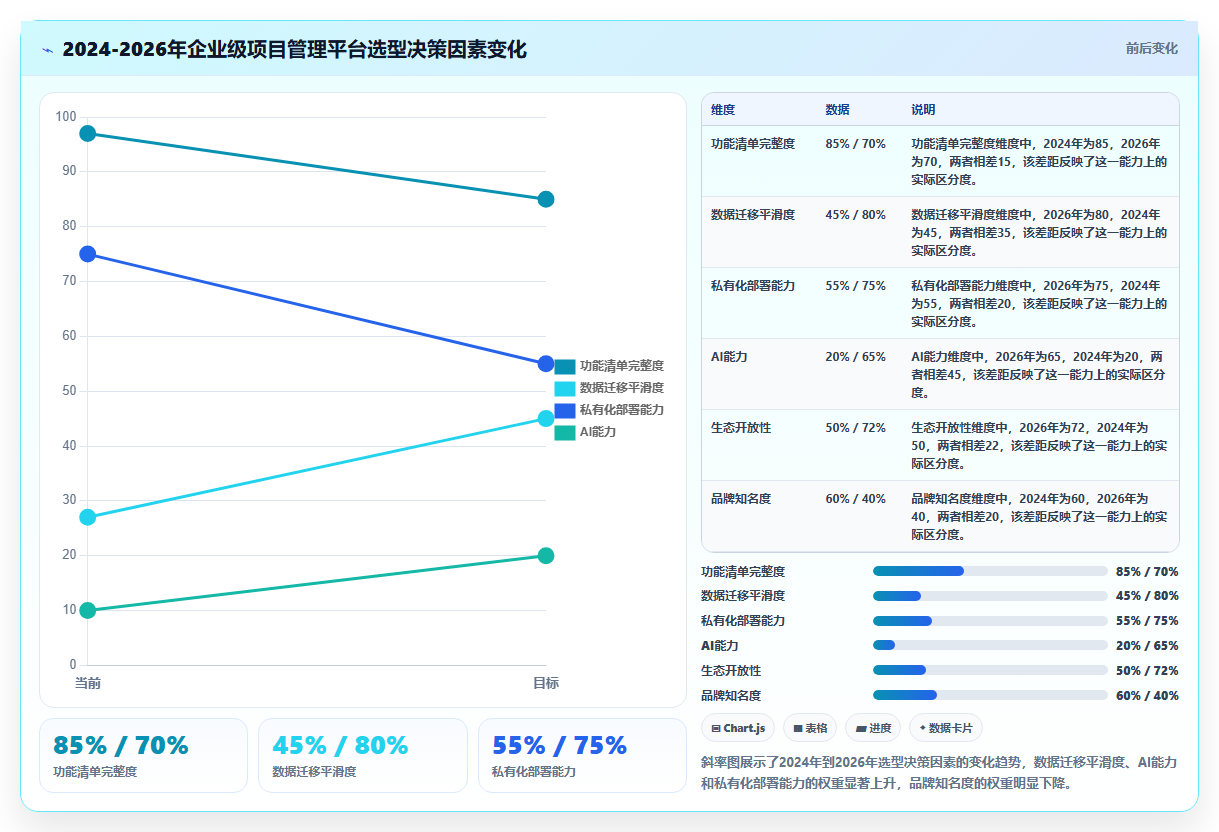The image size is (1219, 832).
Task: Click 私有化部署能力 in the table
Action: 753,286
